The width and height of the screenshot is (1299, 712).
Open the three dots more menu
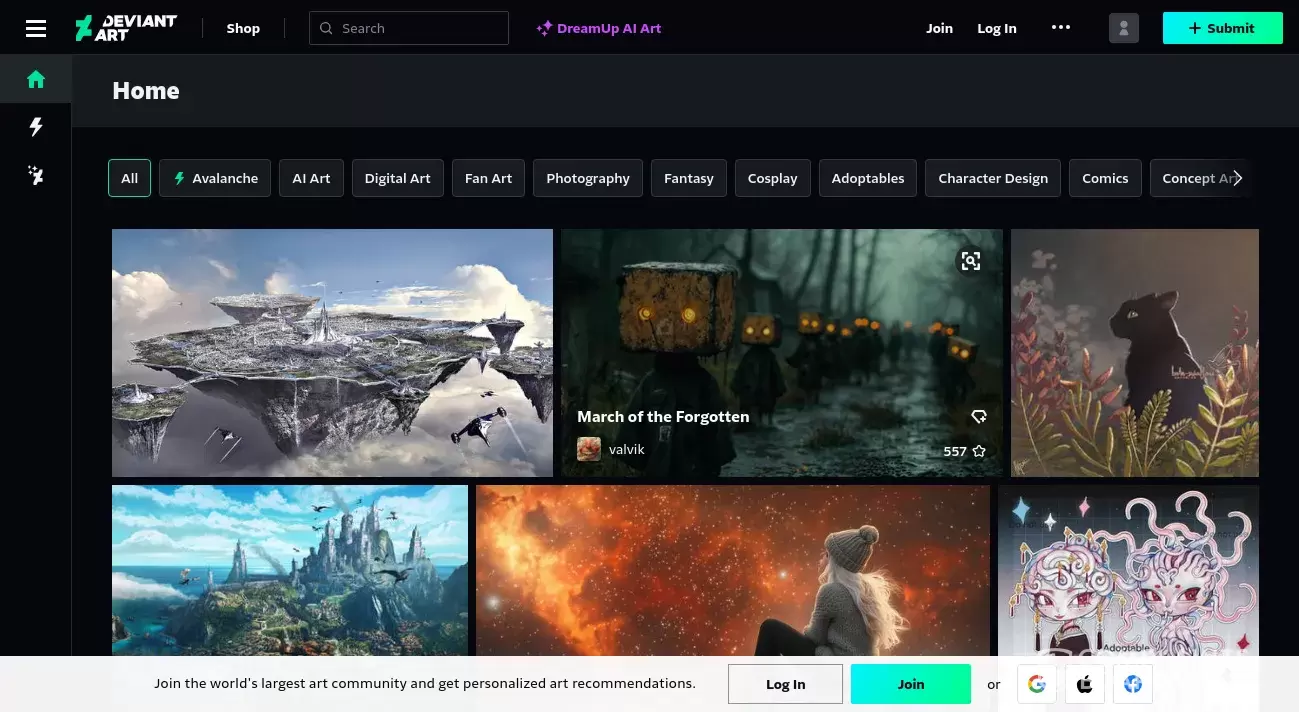(1061, 28)
